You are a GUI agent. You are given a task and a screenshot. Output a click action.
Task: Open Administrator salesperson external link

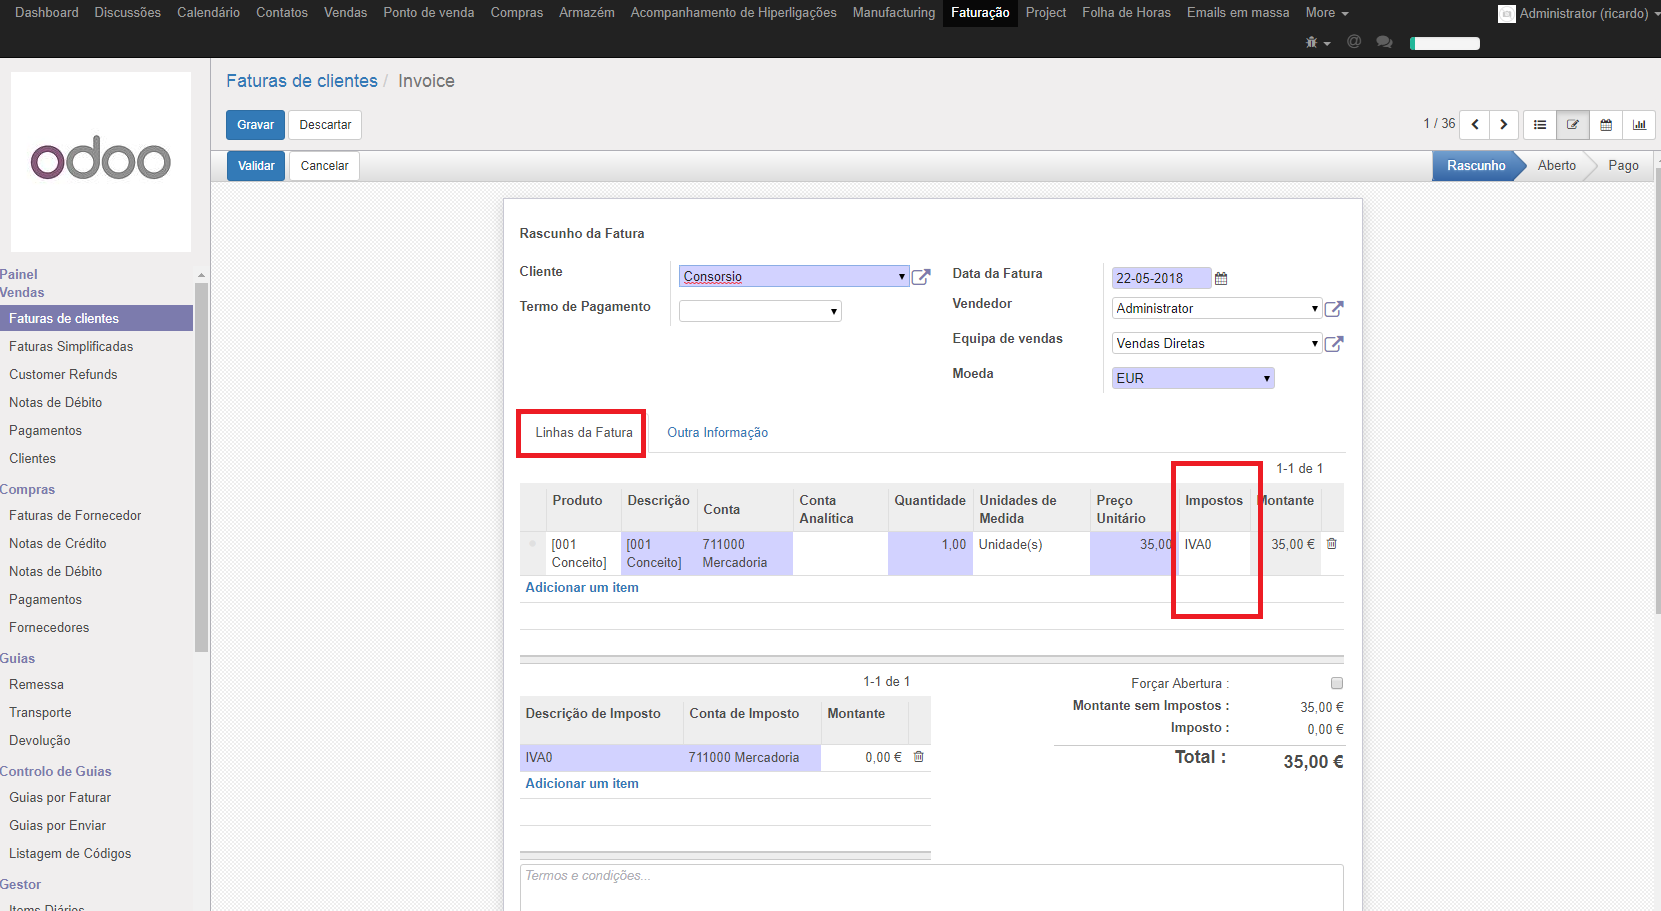click(x=1334, y=309)
